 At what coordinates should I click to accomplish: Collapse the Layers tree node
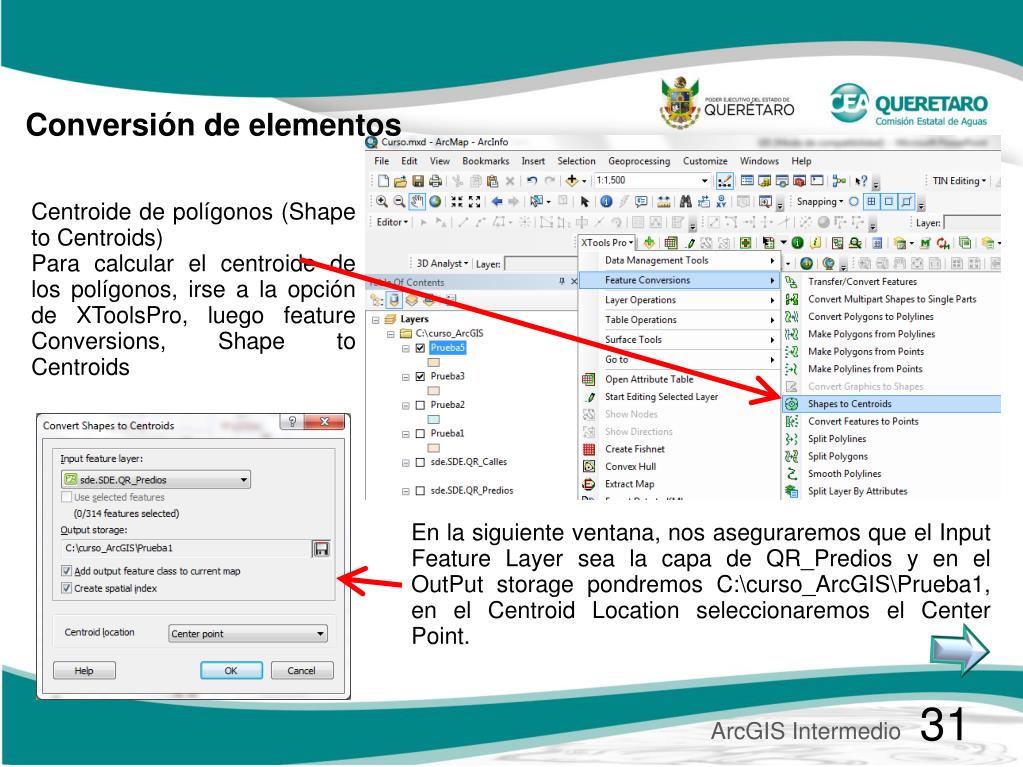pyautogui.click(x=376, y=320)
